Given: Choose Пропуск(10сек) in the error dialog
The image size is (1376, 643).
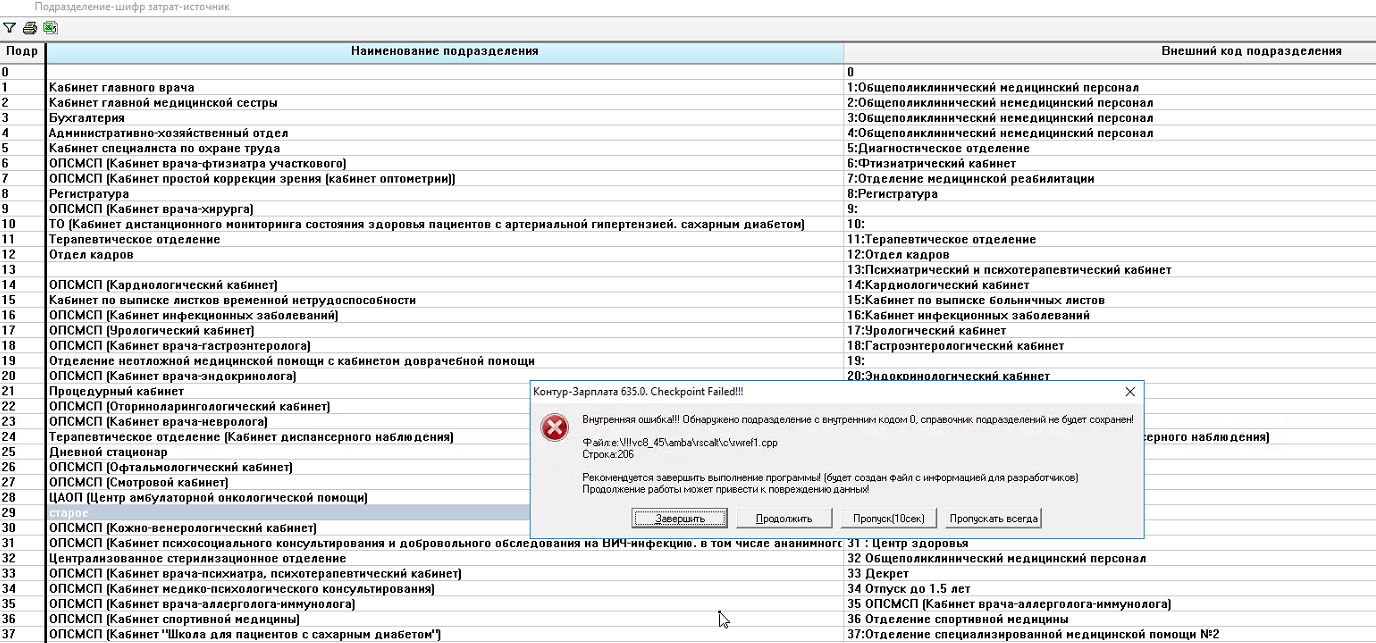Looking at the screenshot, I should pos(889,518).
